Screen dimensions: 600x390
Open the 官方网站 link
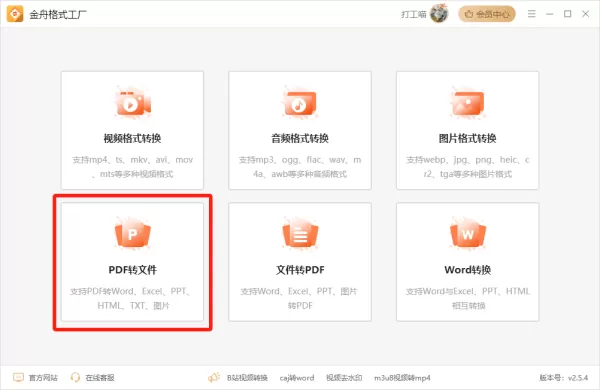pyautogui.click(x=43, y=378)
